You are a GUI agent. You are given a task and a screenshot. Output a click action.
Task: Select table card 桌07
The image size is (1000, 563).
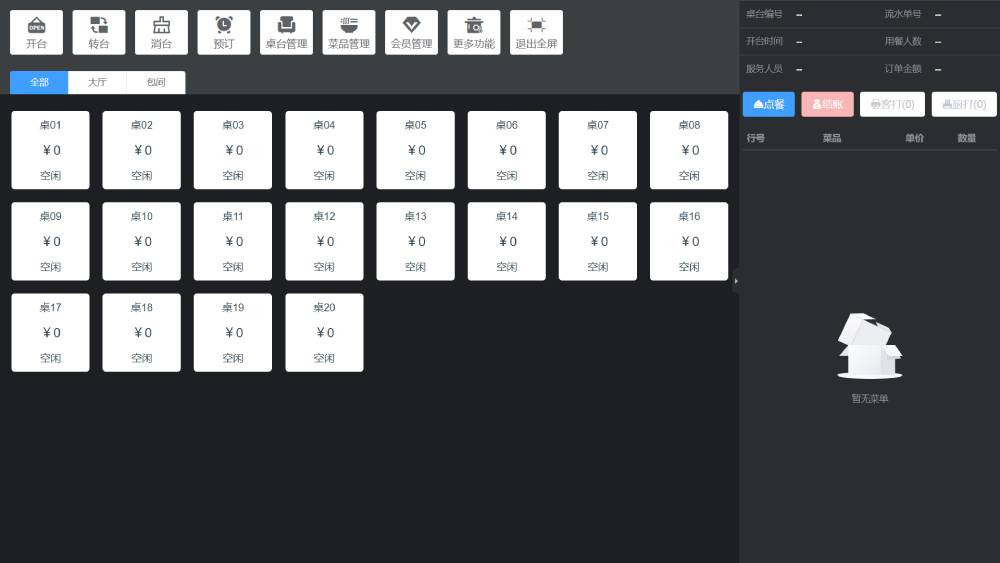tap(598, 150)
